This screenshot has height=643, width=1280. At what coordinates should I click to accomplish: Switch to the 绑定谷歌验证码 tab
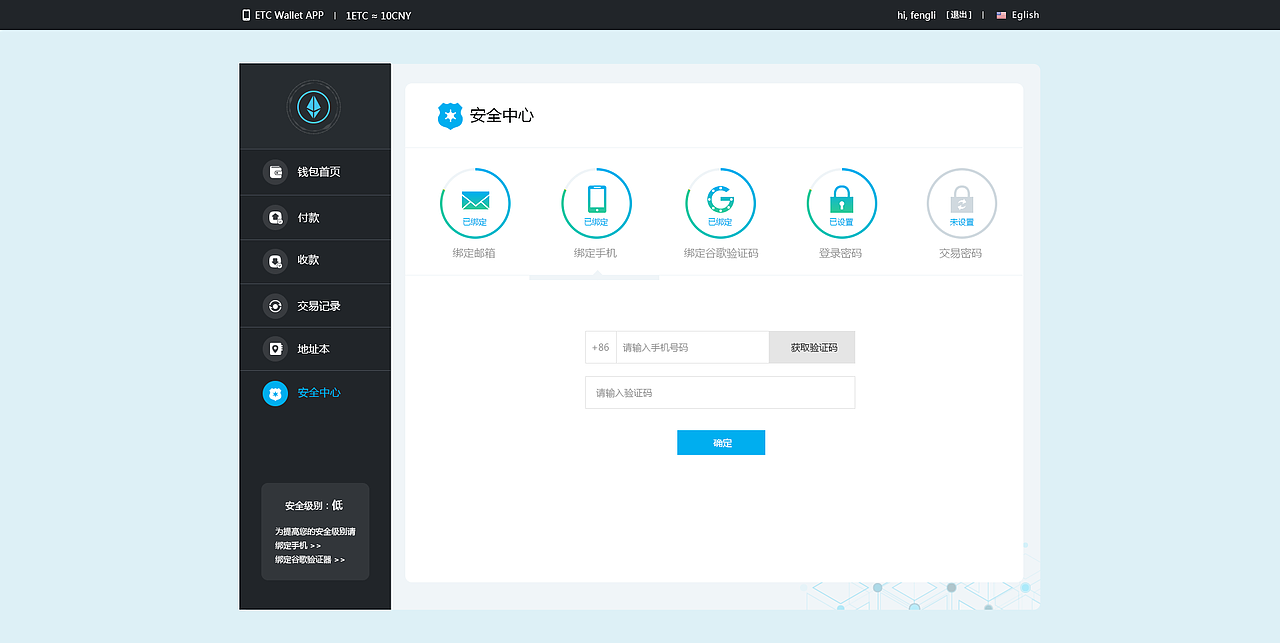click(x=721, y=254)
